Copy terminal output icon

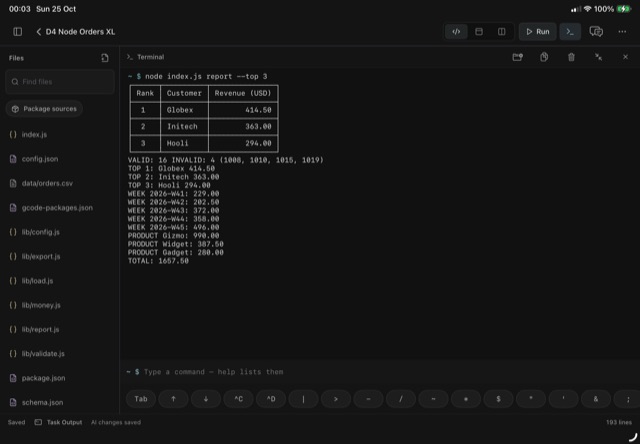[x=544, y=57]
